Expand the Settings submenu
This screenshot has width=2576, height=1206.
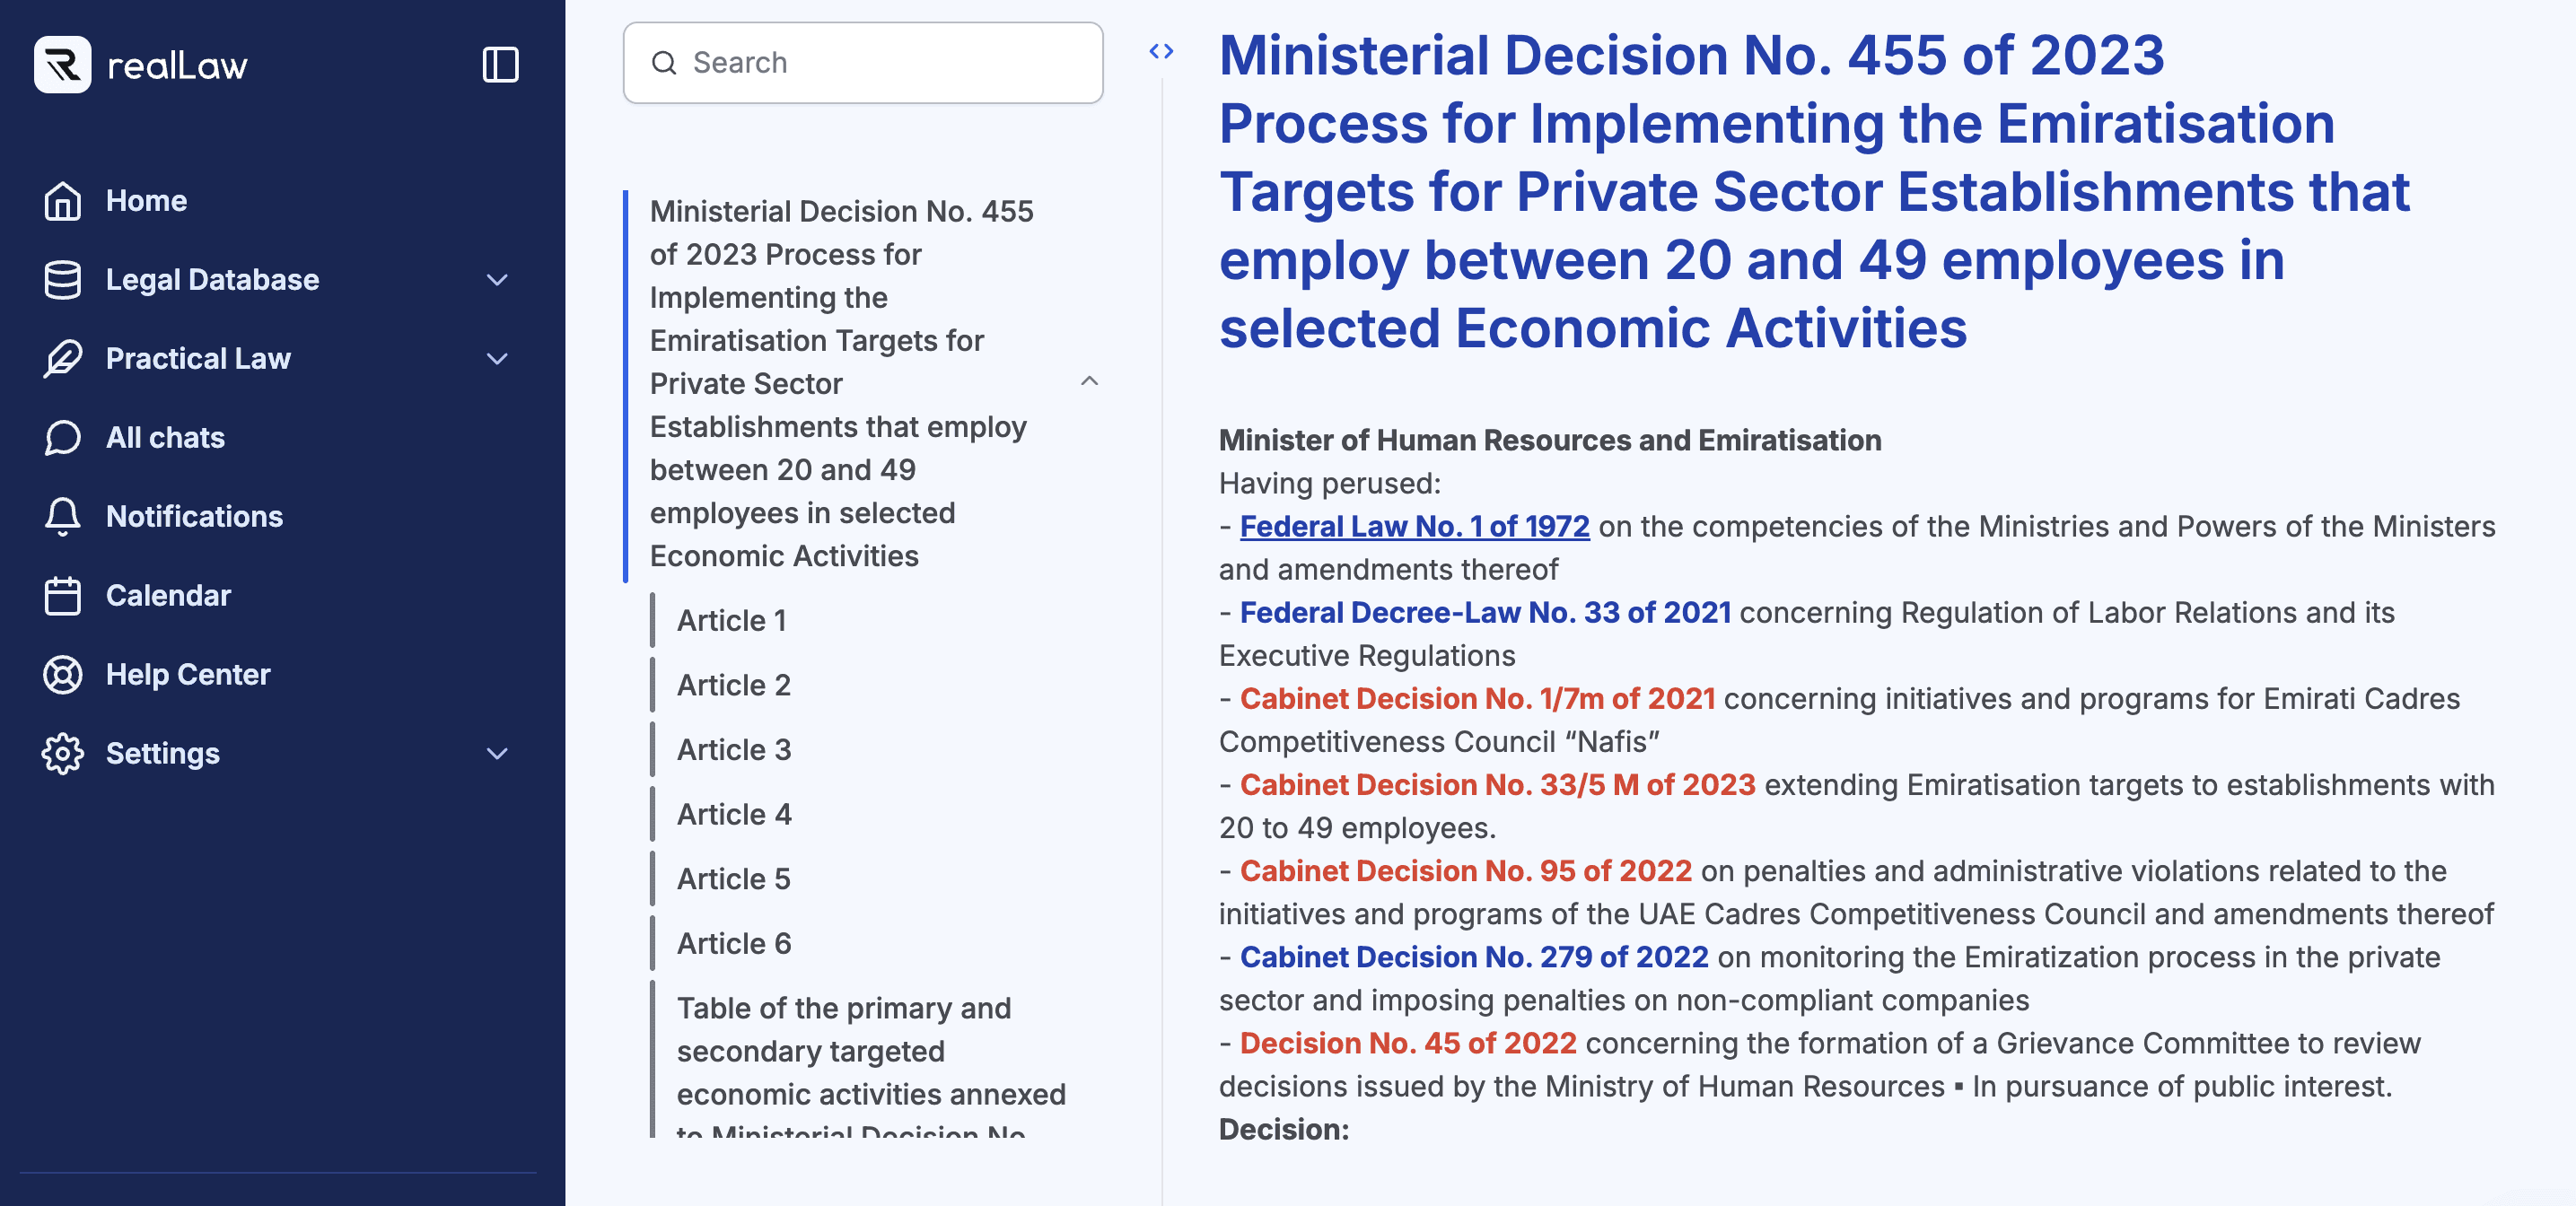[497, 754]
